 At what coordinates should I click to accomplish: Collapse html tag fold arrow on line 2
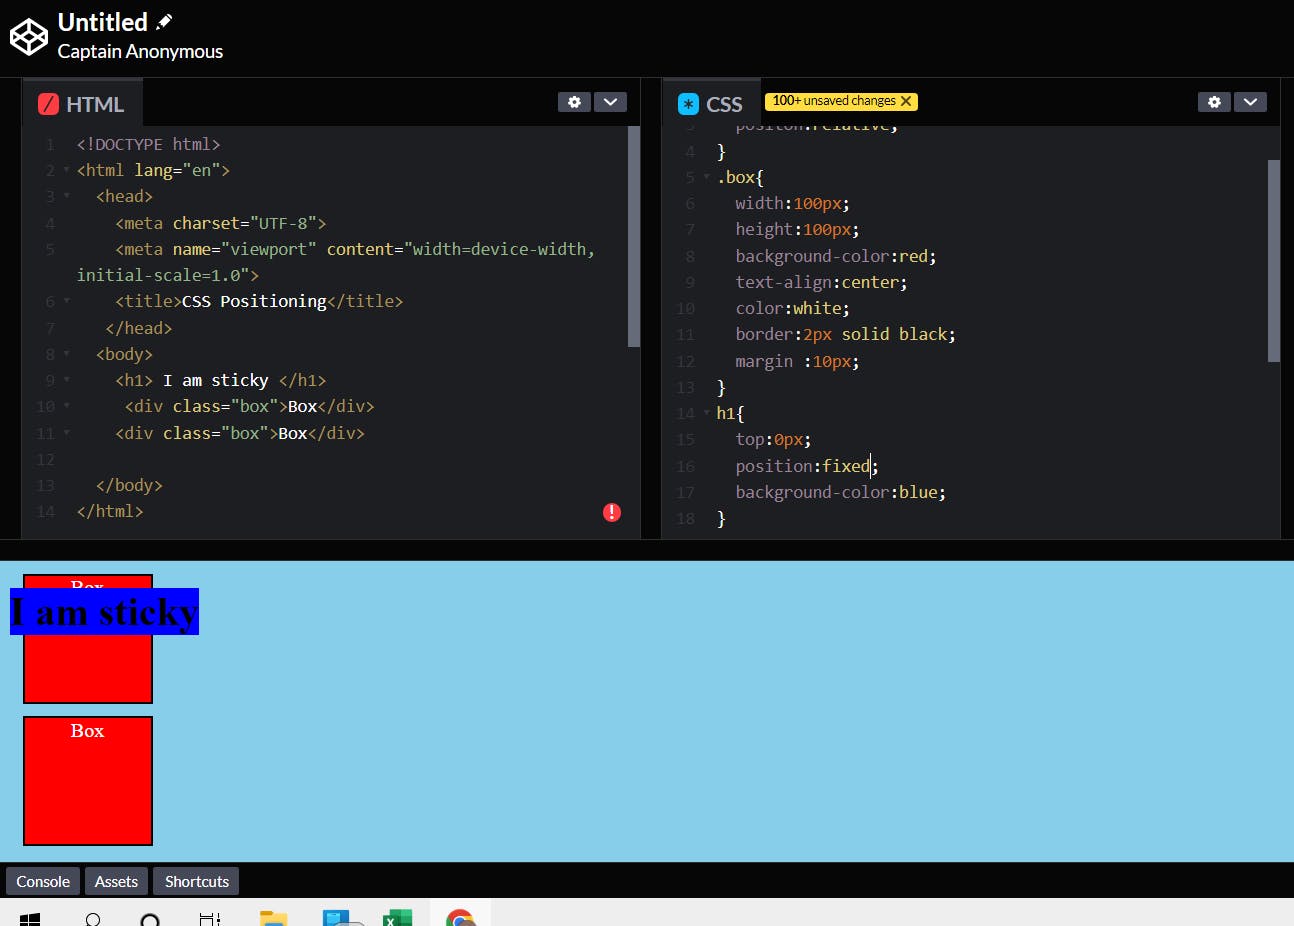[x=67, y=170]
